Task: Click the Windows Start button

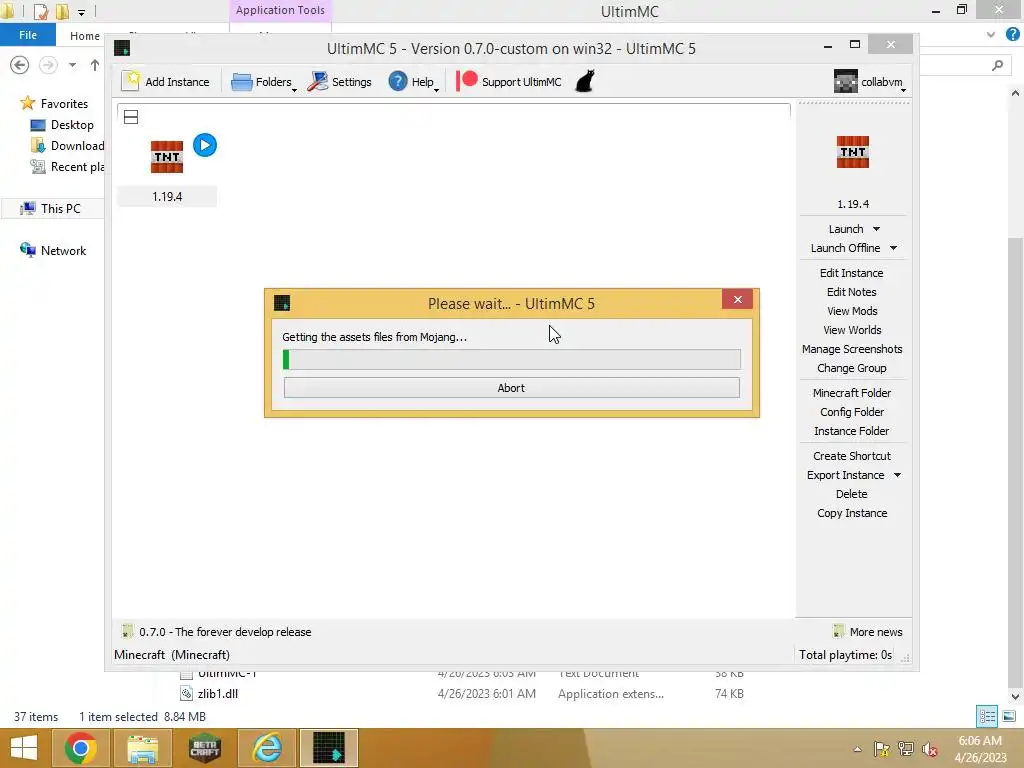Action: coord(24,748)
